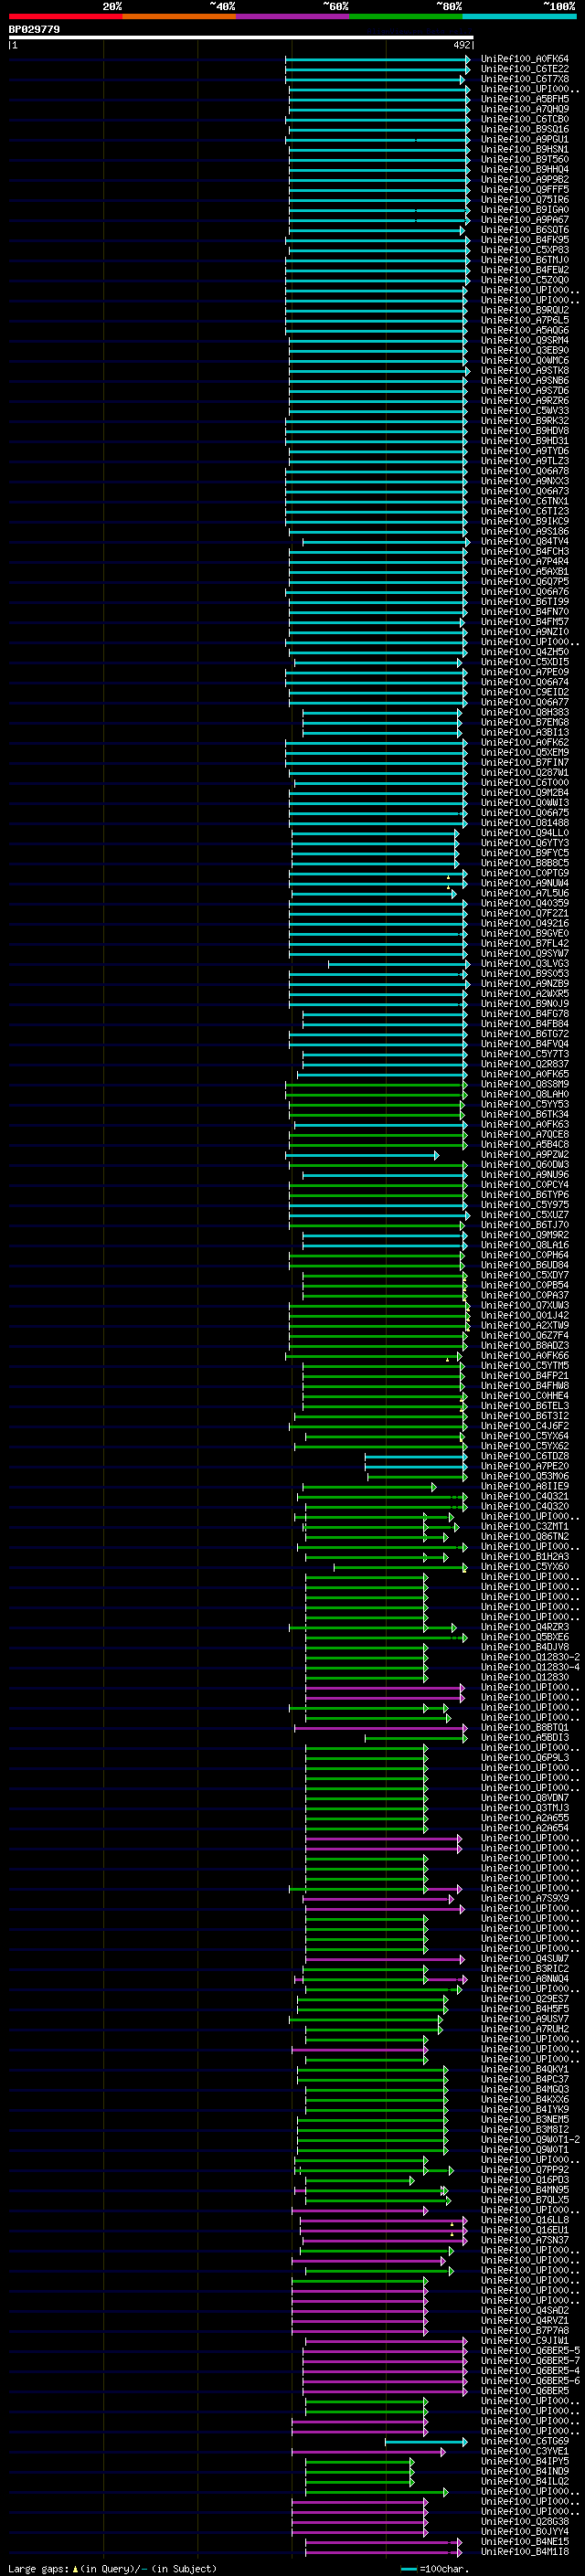Screen dimensions: 585x2576
Task: Click the magenta ~60% identity legend segment
Action: tap(292, 16)
